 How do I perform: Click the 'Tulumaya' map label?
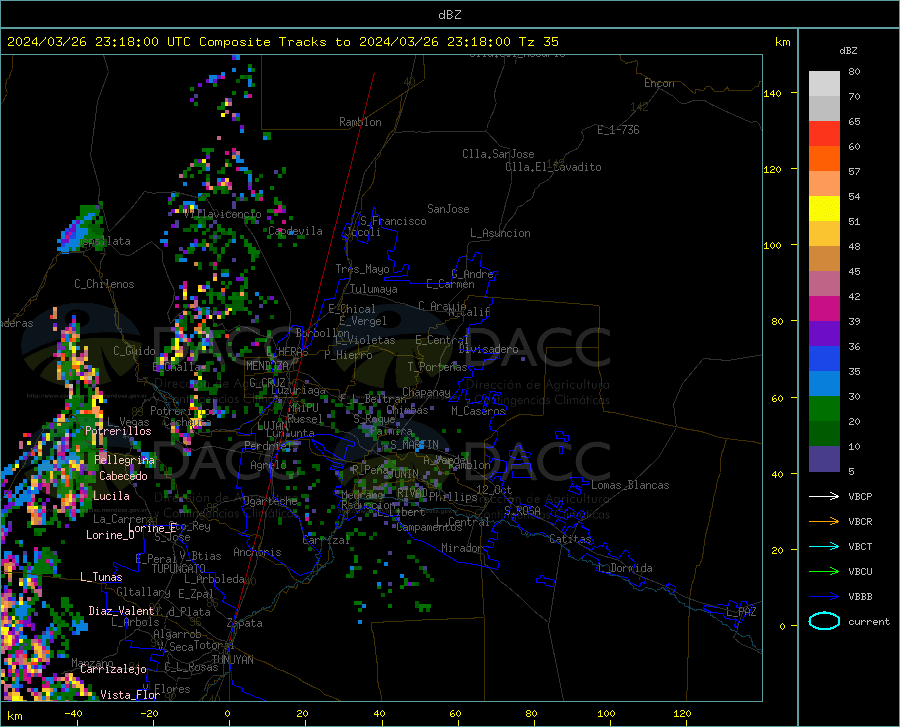coord(374,289)
